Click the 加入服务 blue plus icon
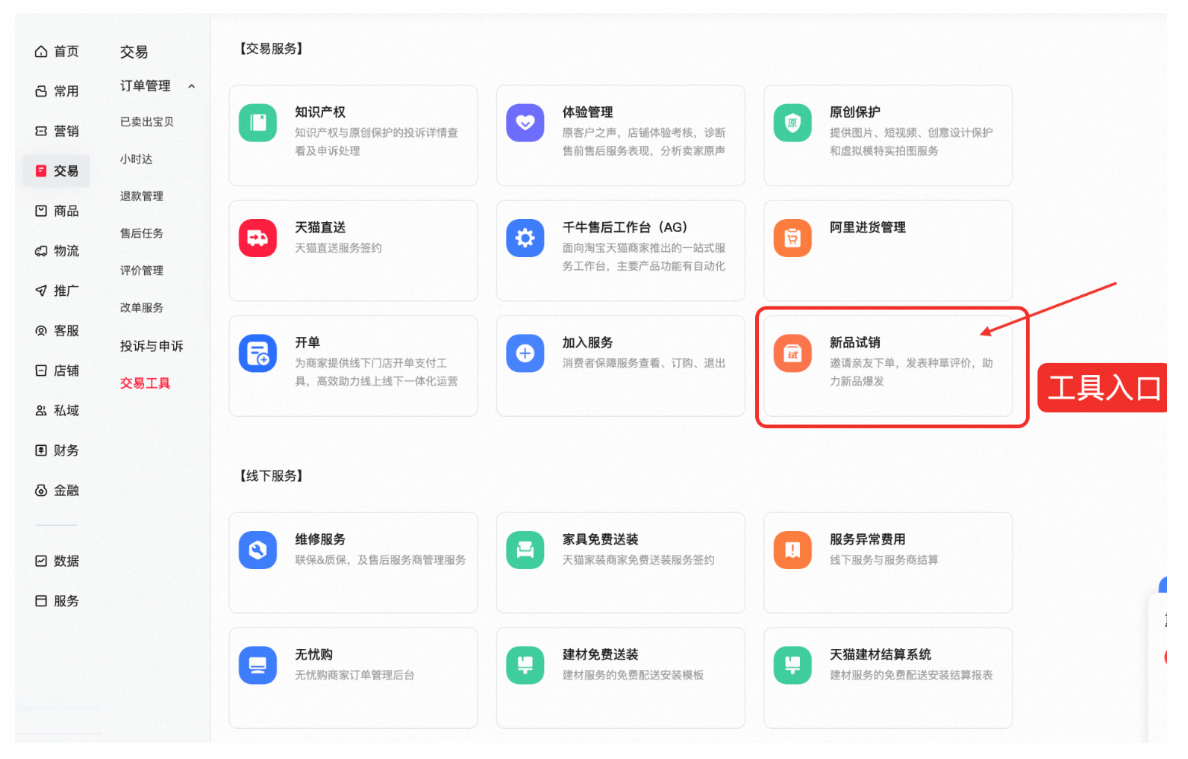 coord(525,353)
